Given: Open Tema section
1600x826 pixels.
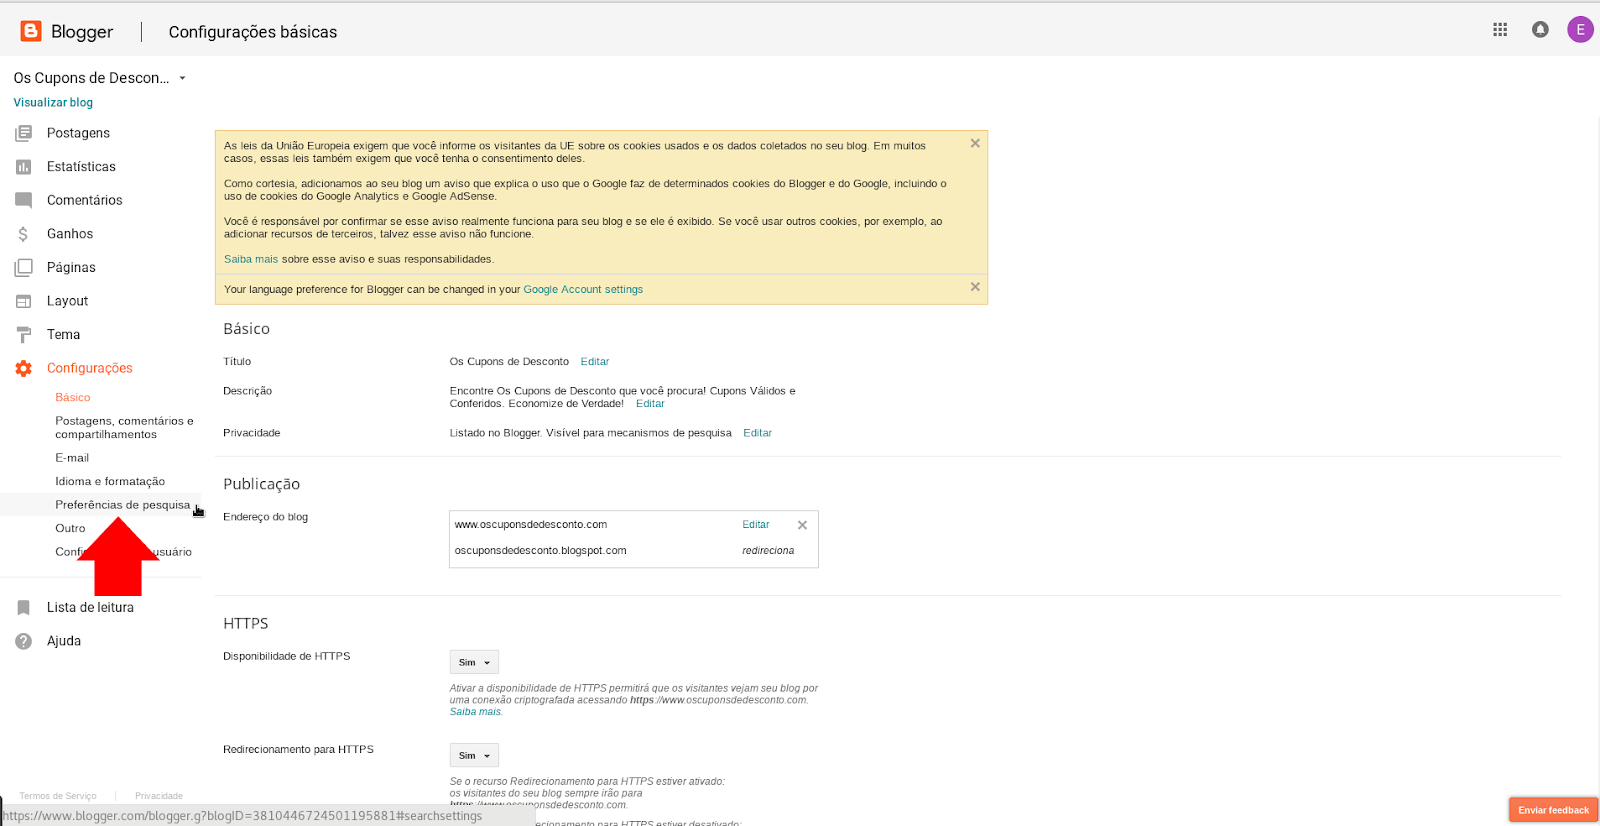Looking at the screenshot, I should [63, 335].
